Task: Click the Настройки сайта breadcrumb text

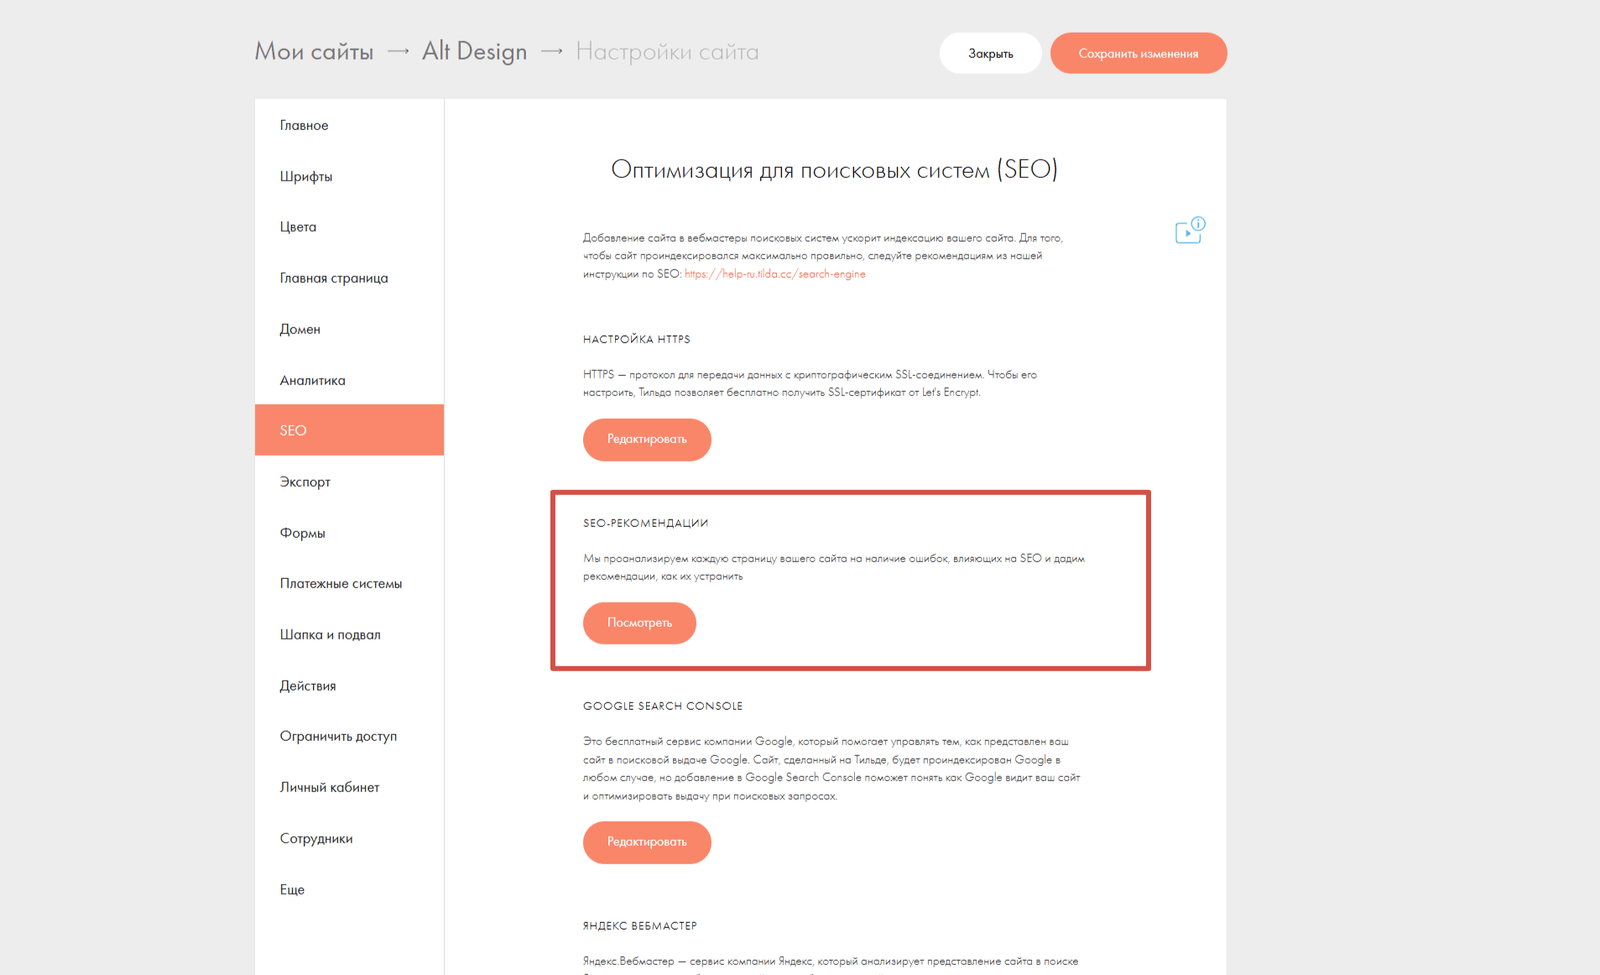Action: [667, 51]
